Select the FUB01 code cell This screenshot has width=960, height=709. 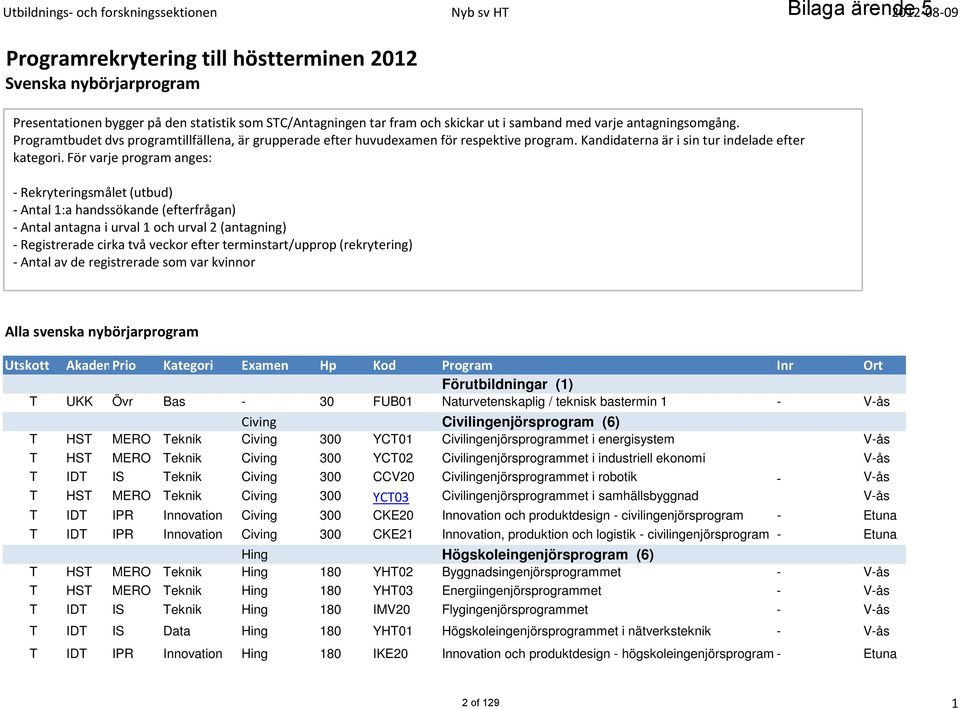(x=392, y=402)
